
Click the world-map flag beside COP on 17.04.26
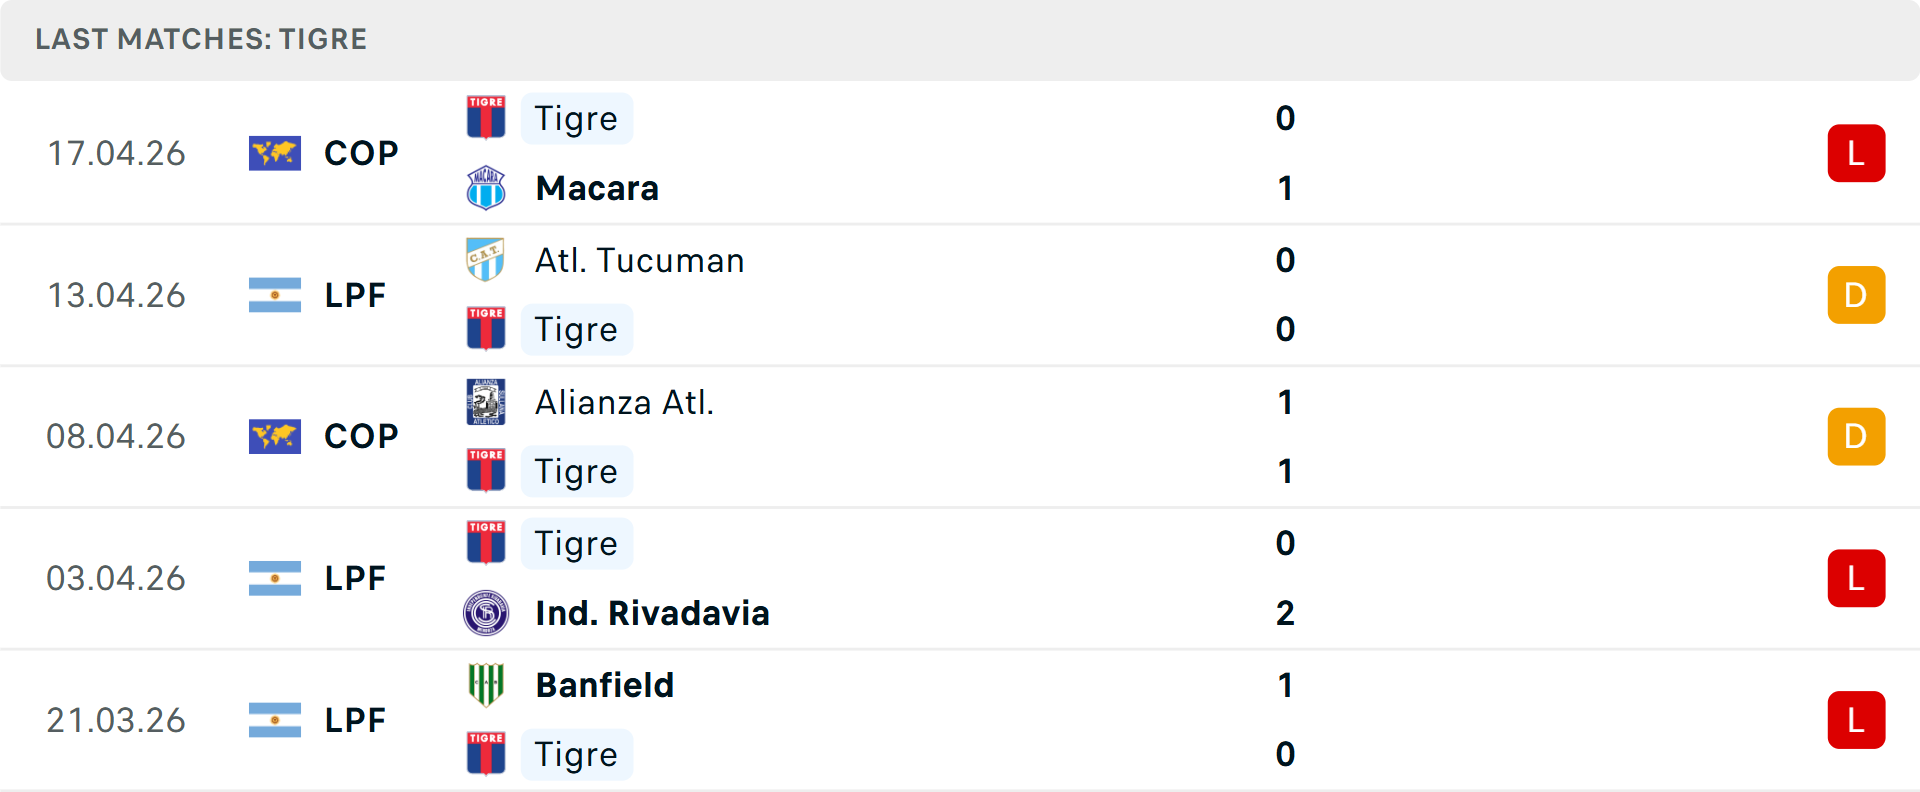(275, 153)
